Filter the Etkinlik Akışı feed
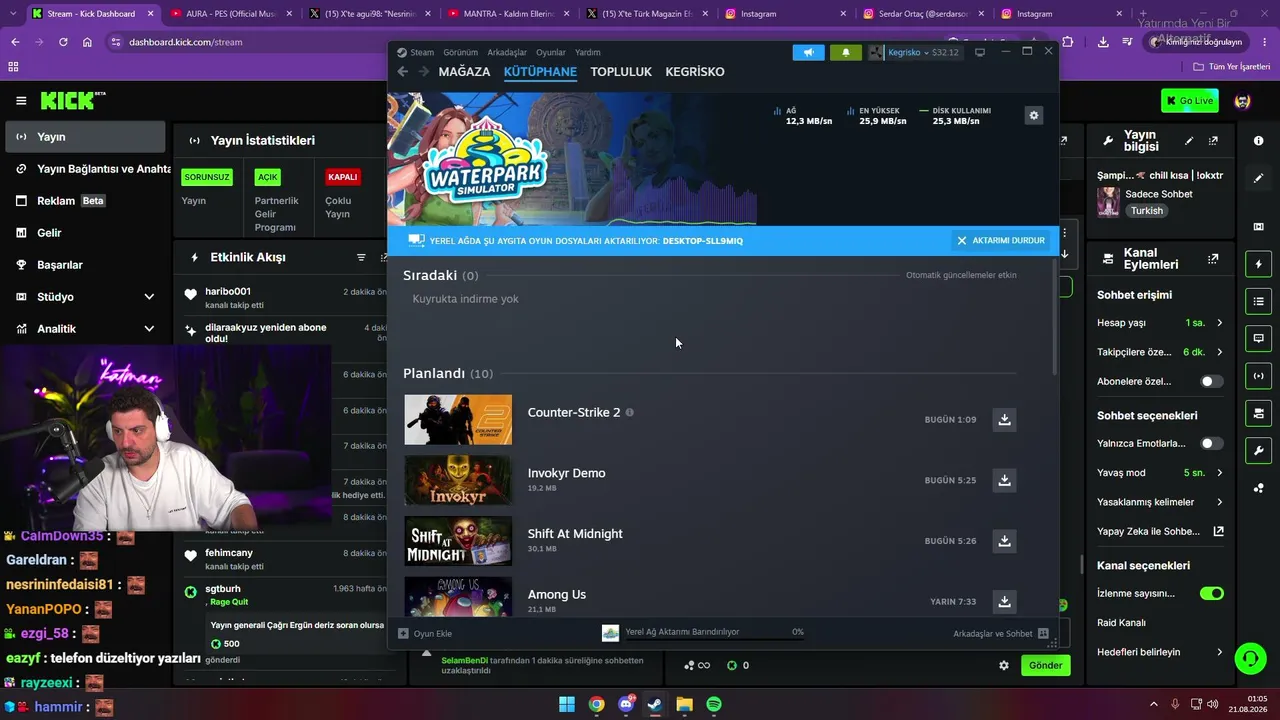Image resolution: width=1280 pixels, height=720 pixels. click(x=361, y=257)
